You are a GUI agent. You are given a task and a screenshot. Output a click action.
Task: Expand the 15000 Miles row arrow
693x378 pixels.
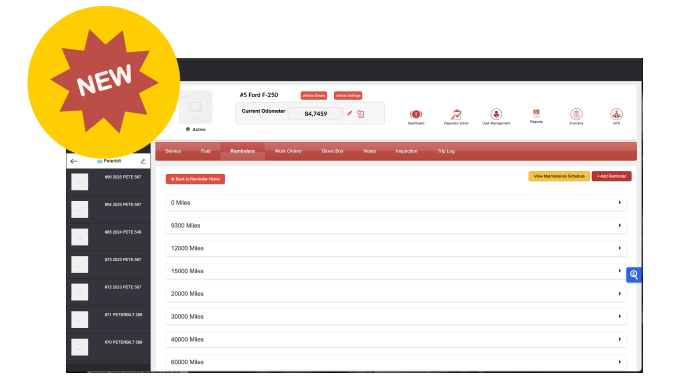coord(620,271)
